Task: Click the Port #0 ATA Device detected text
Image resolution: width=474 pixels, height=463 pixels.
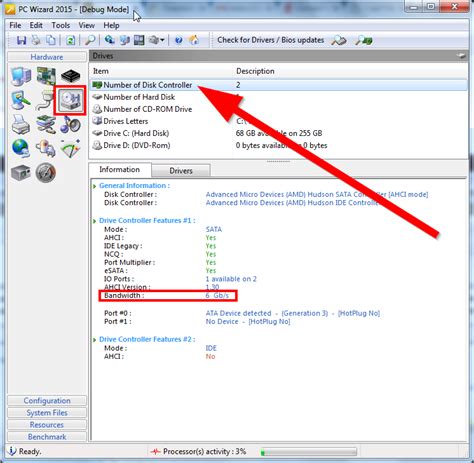Action: pos(293,313)
